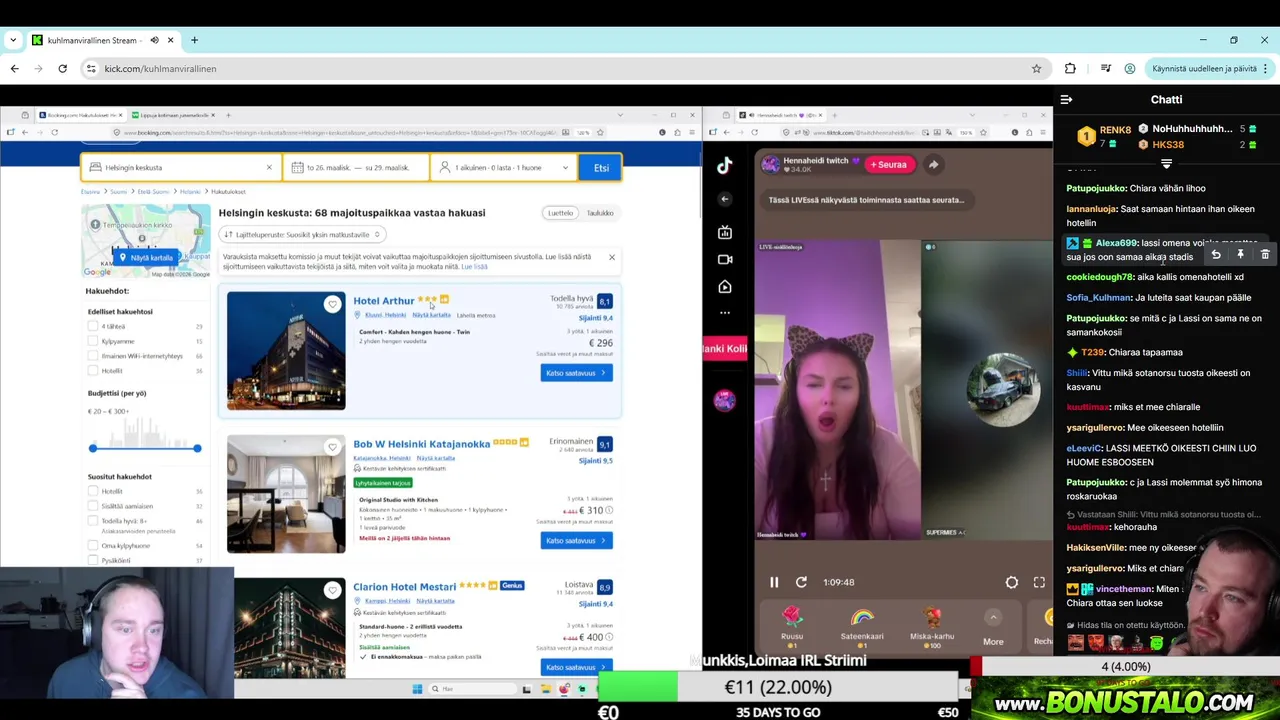Check Oma kylpyhuone filter
This screenshot has width=1280, height=720.
[93, 545]
